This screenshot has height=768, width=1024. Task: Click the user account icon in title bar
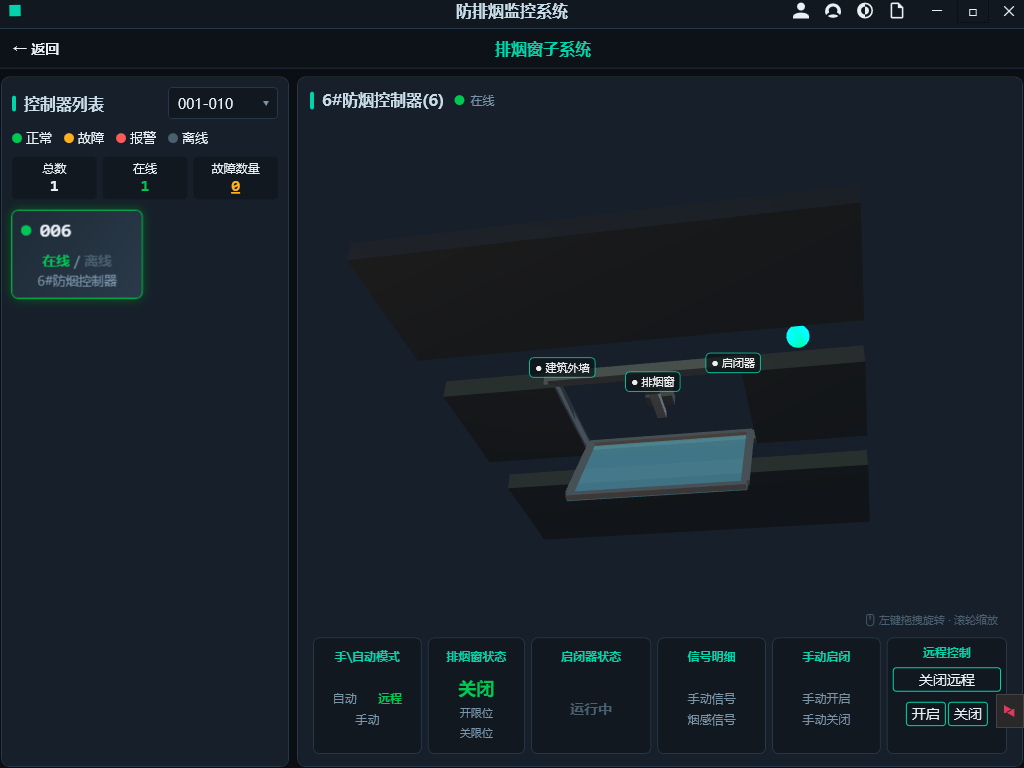click(x=801, y=11)
